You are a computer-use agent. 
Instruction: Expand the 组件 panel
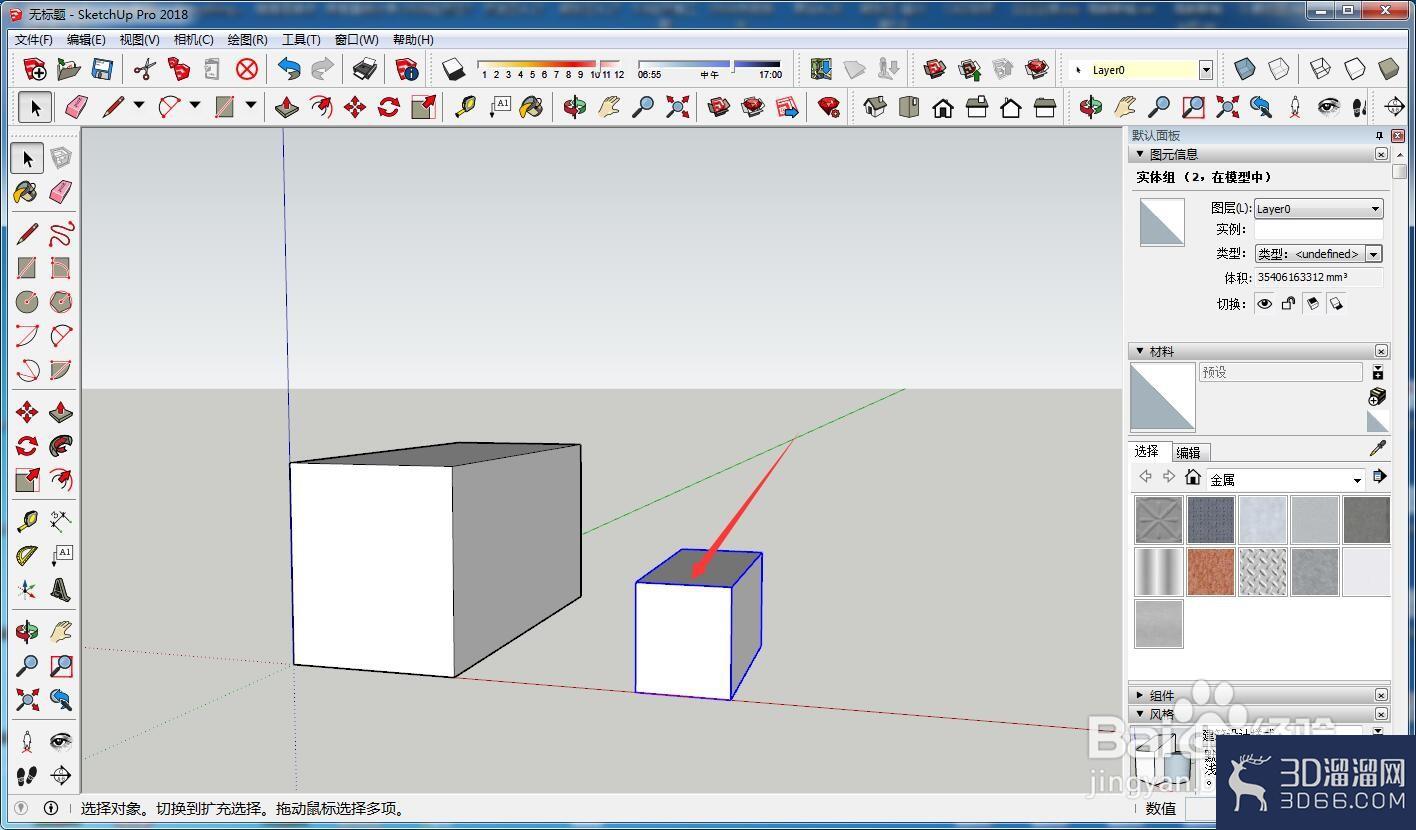pos(1139,695)
